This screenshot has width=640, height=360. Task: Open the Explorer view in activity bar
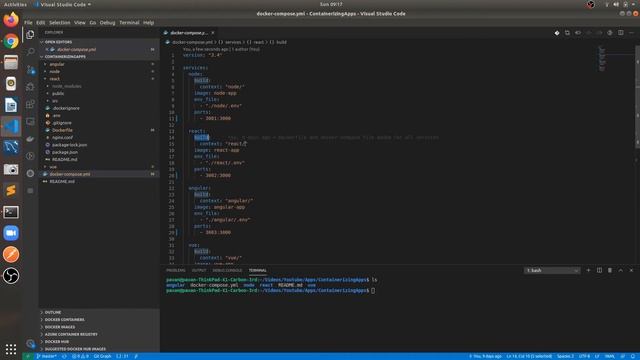point(30,34)
